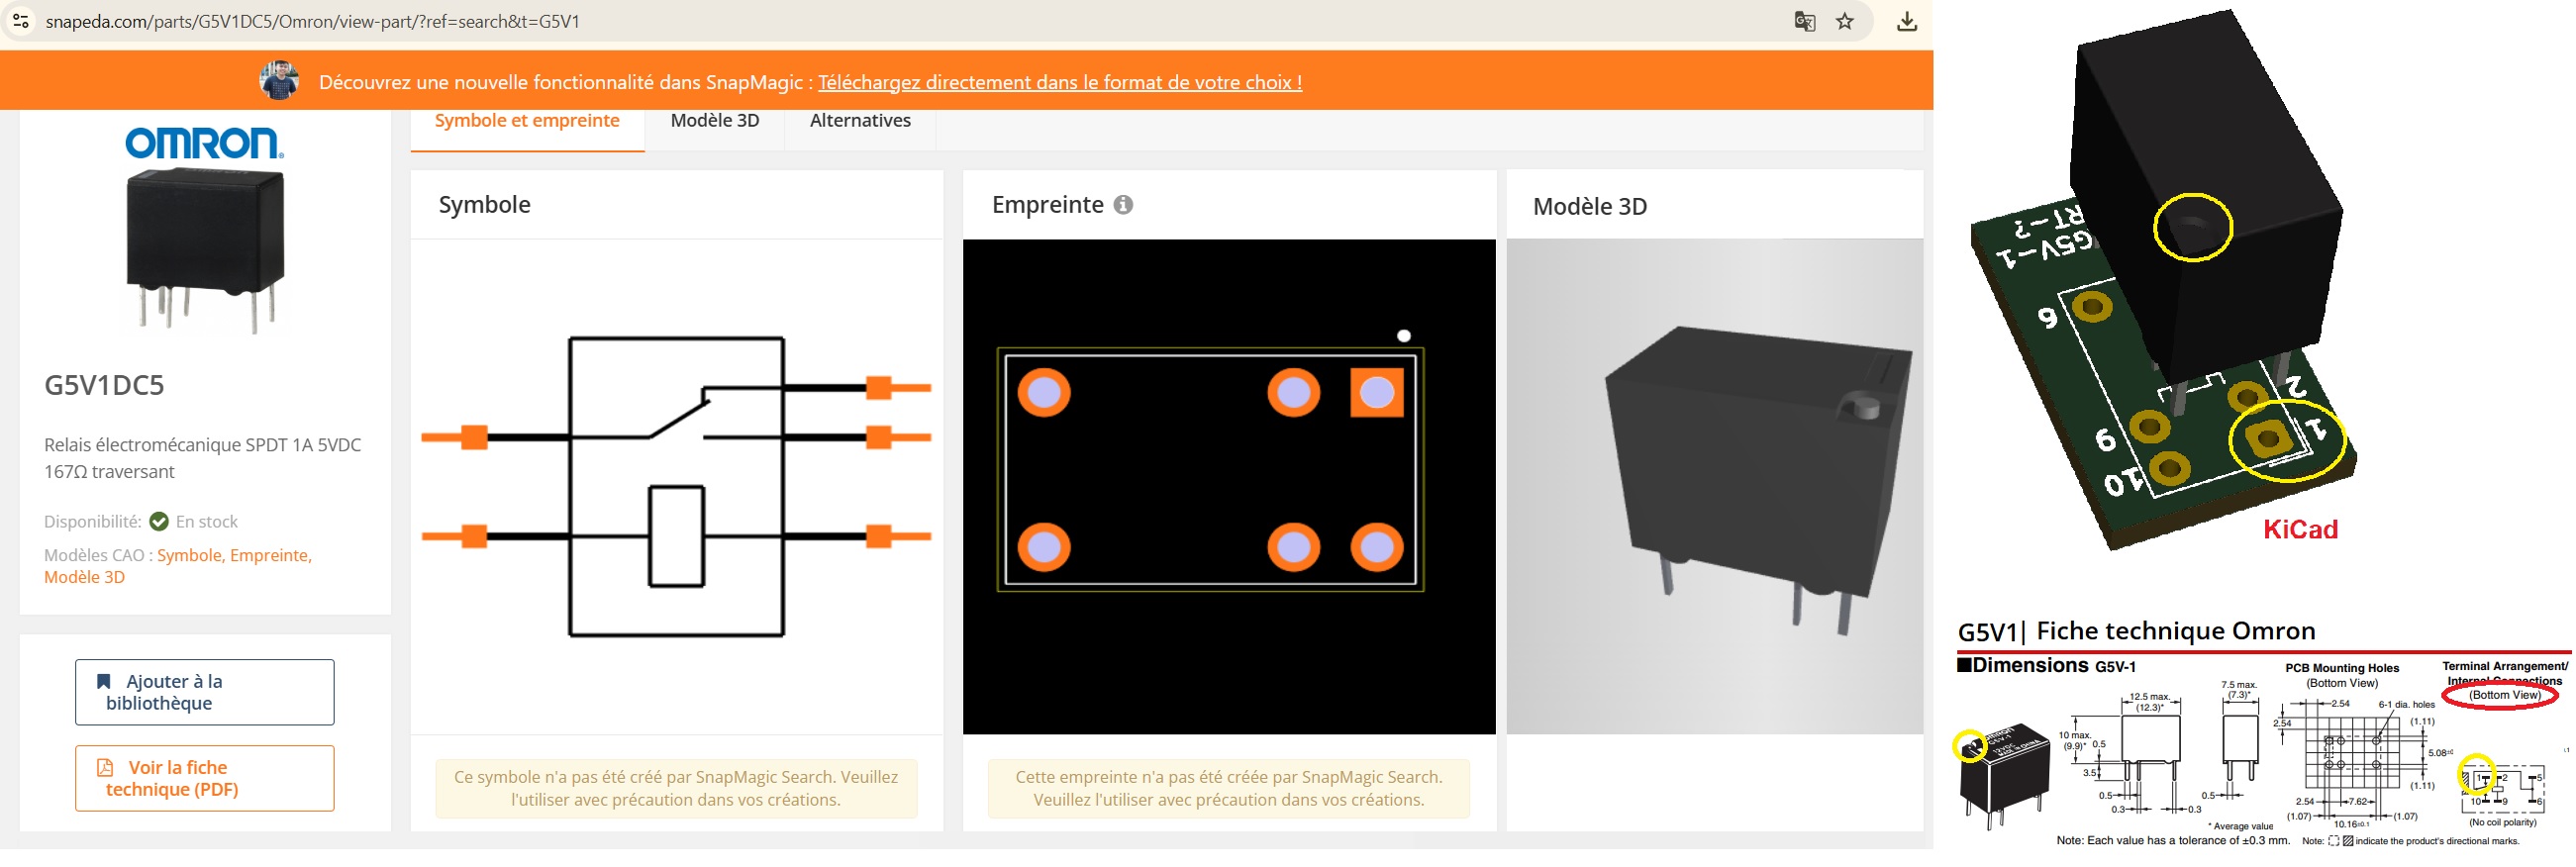Click the Empreinte panel heading

[x=1047, y=205]
